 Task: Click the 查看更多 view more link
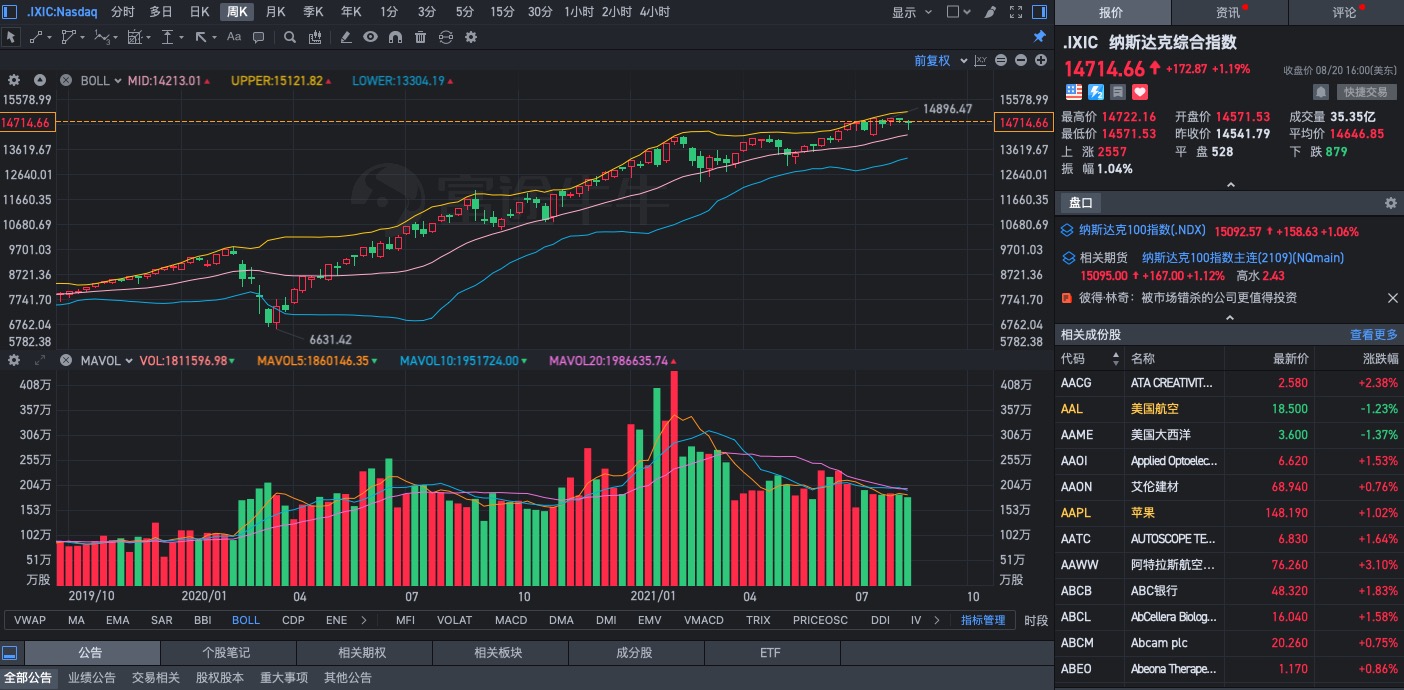tap(1373, 335)
